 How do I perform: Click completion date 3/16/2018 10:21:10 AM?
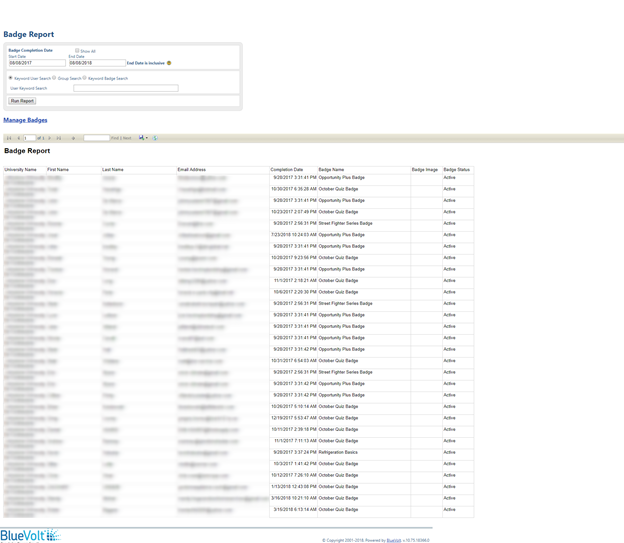tap(294, 498)
